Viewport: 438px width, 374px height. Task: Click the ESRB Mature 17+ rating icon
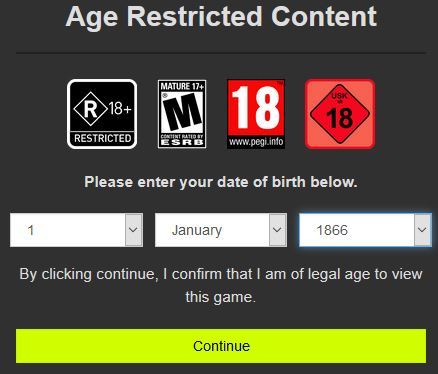click(x=182, y=114)
